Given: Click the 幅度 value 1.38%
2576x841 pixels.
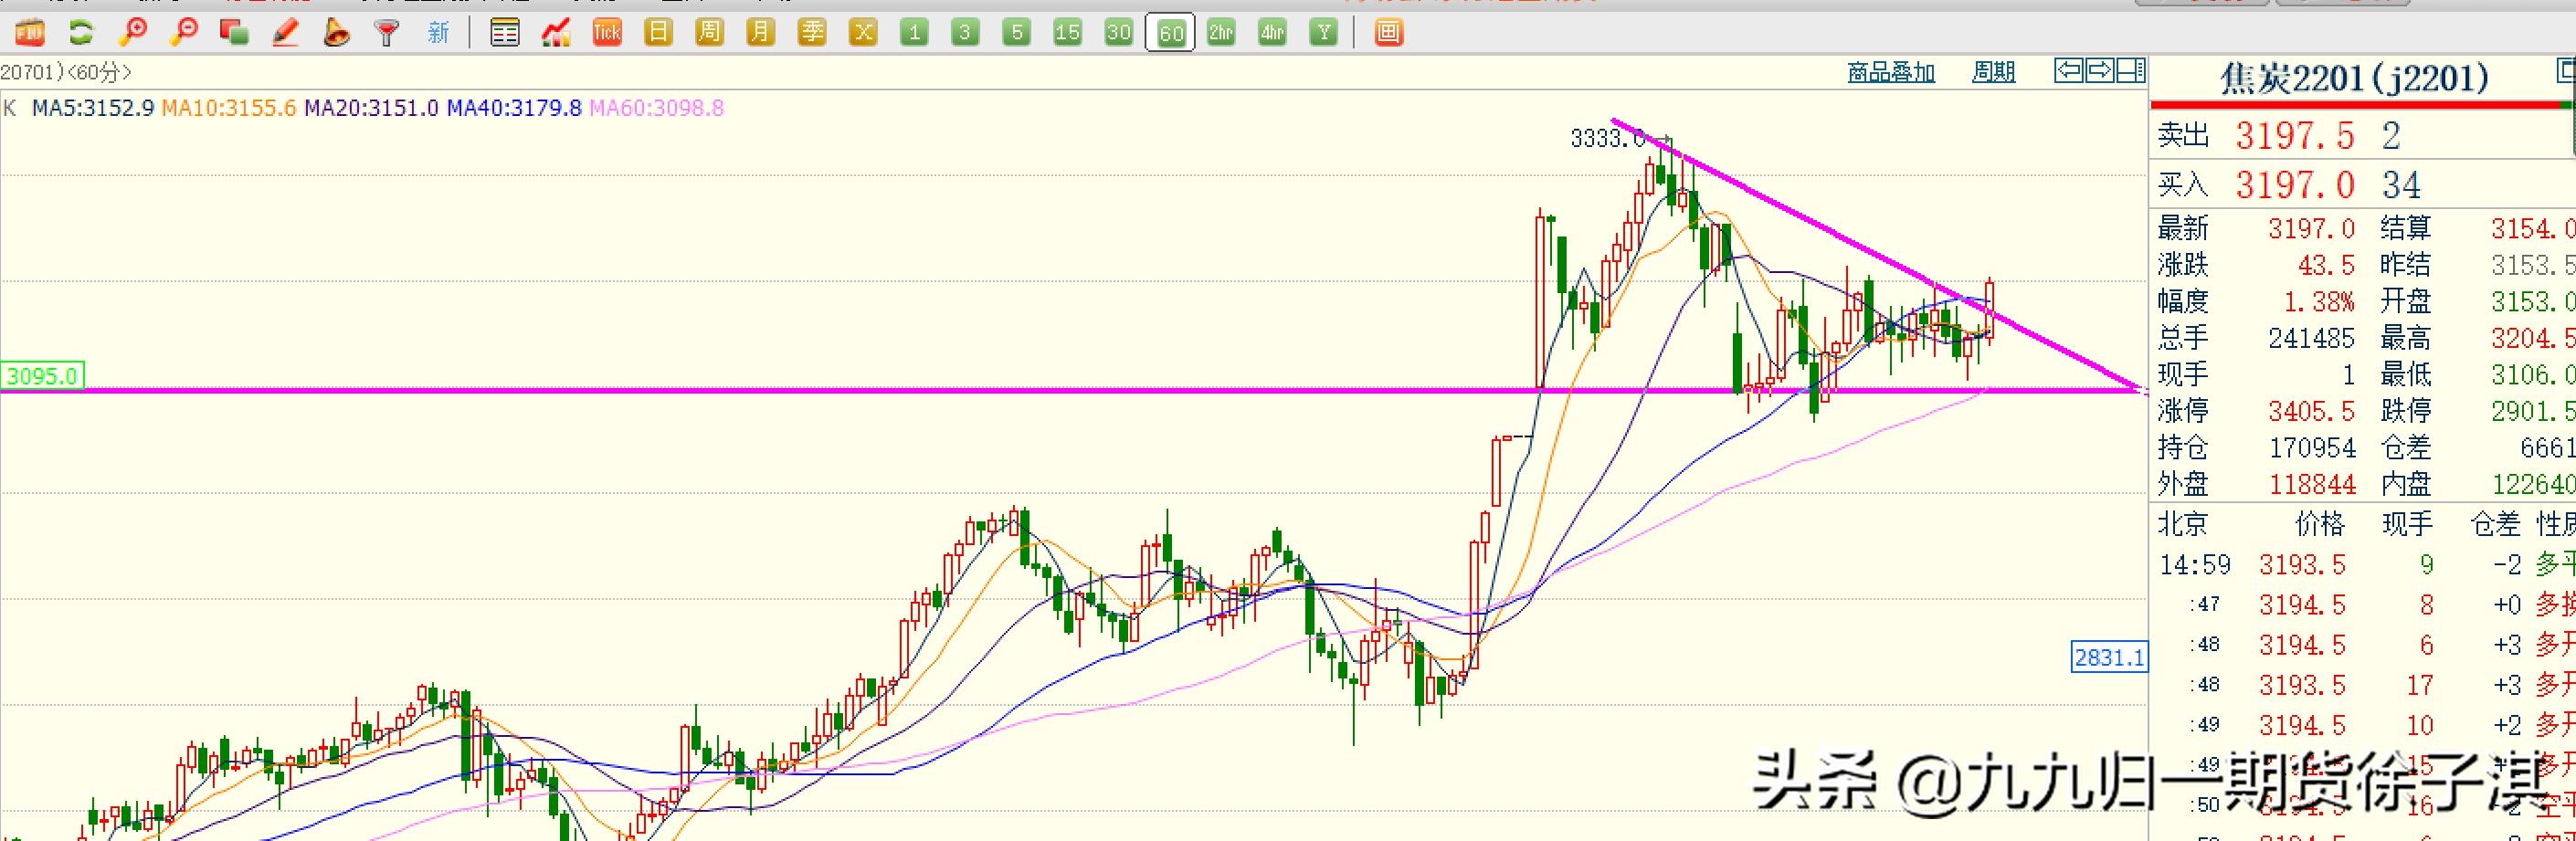Looking at the screenshot, I should pyautogui.click(x=2319, y=301).
